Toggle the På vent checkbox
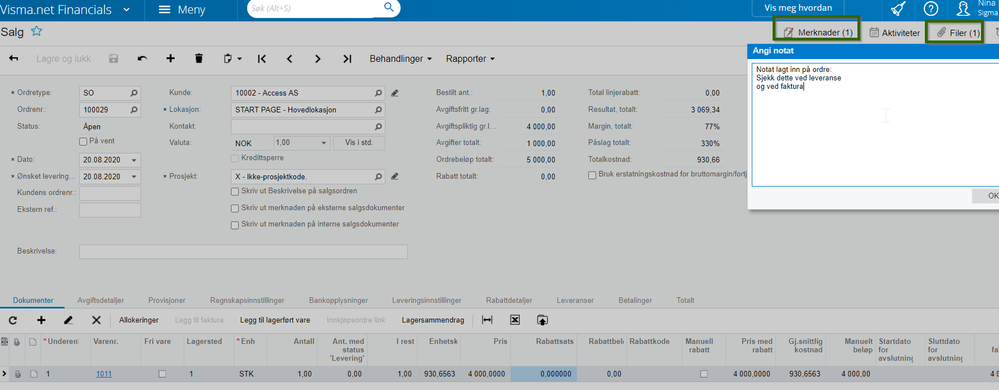 [82, 141]
